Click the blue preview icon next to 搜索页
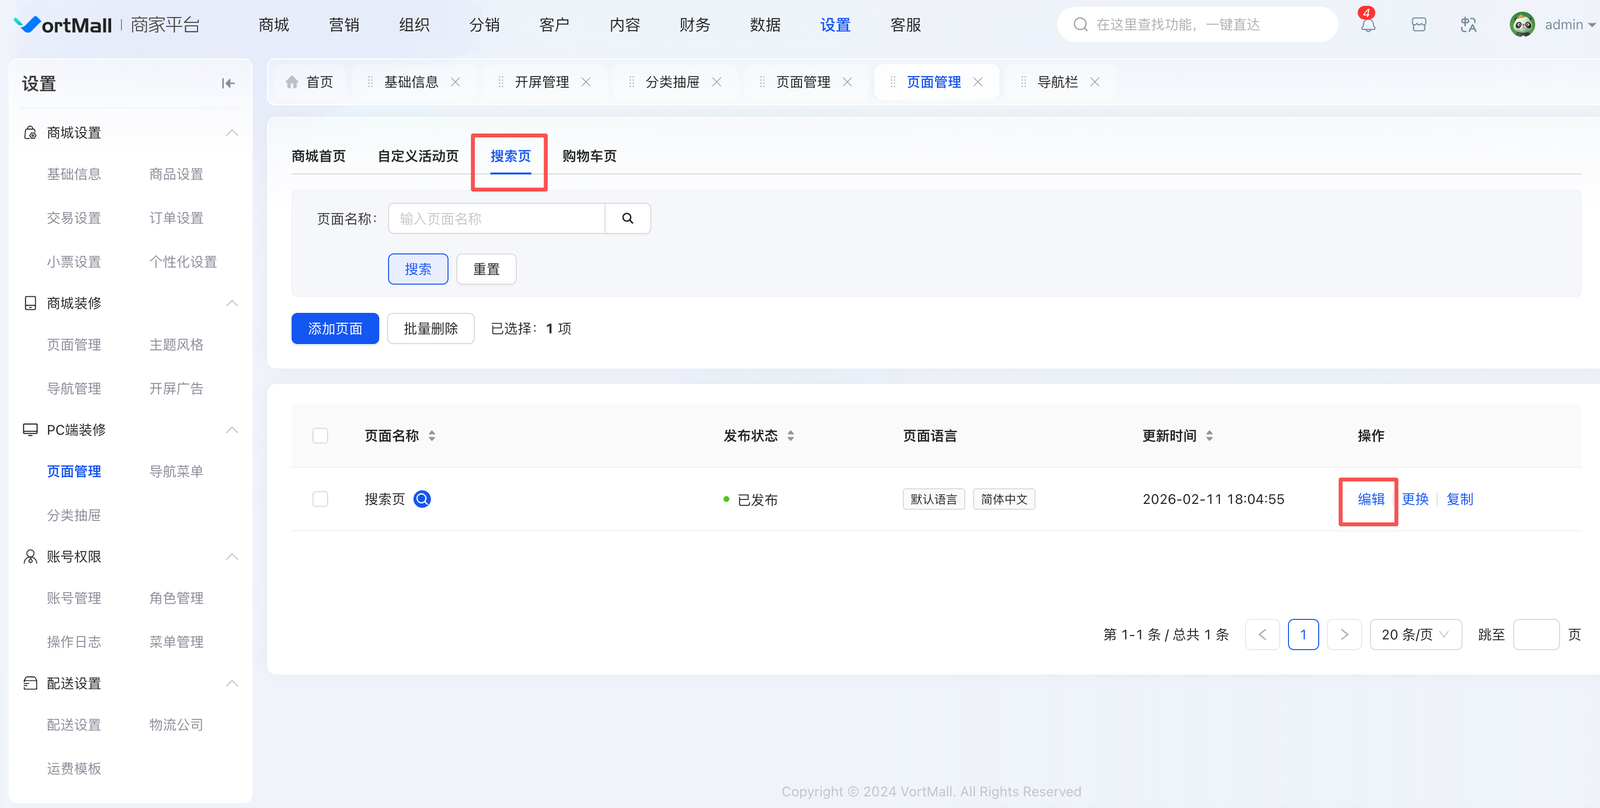The height and width of the screenshot is (808, 1600). click(422, 499)
